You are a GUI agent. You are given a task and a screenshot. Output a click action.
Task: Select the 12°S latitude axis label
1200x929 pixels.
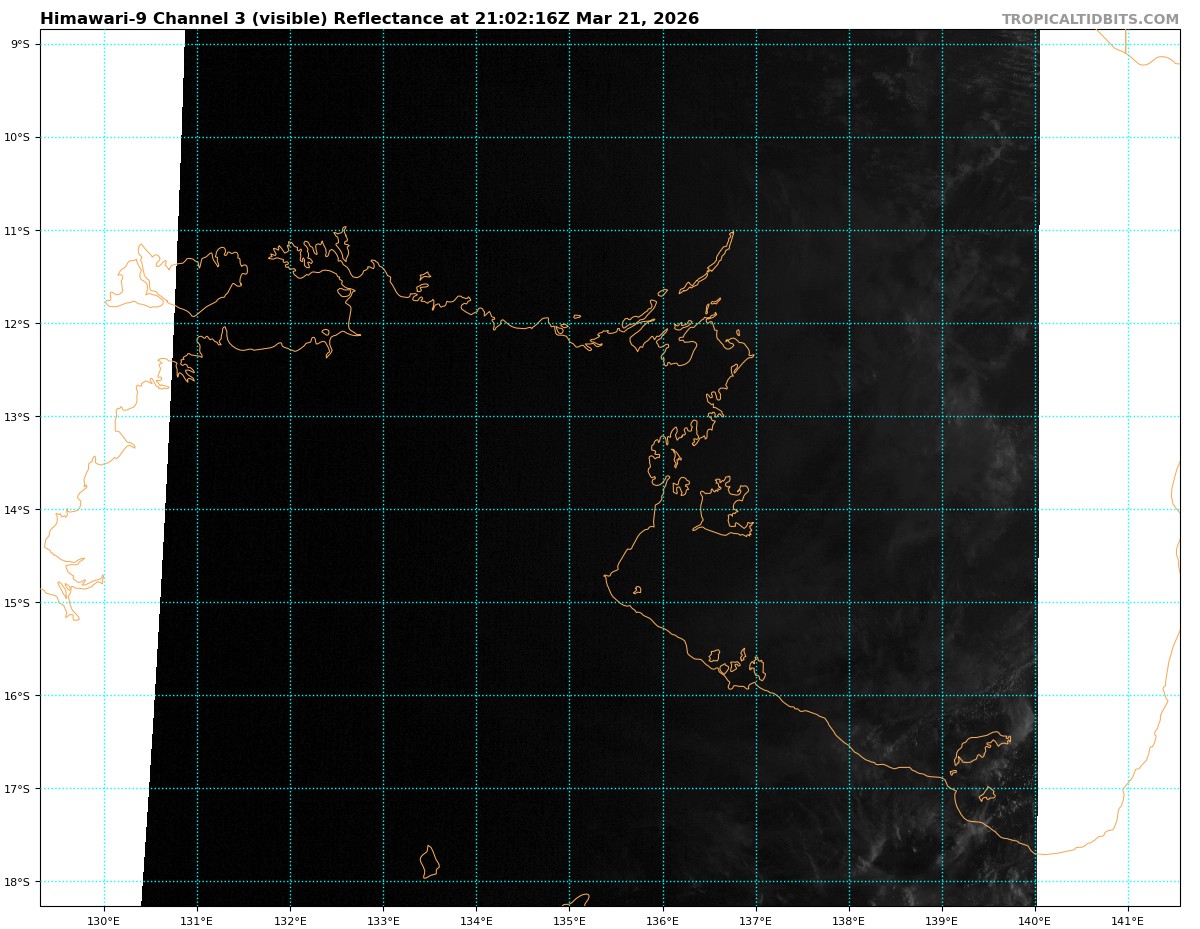[20, 324]
